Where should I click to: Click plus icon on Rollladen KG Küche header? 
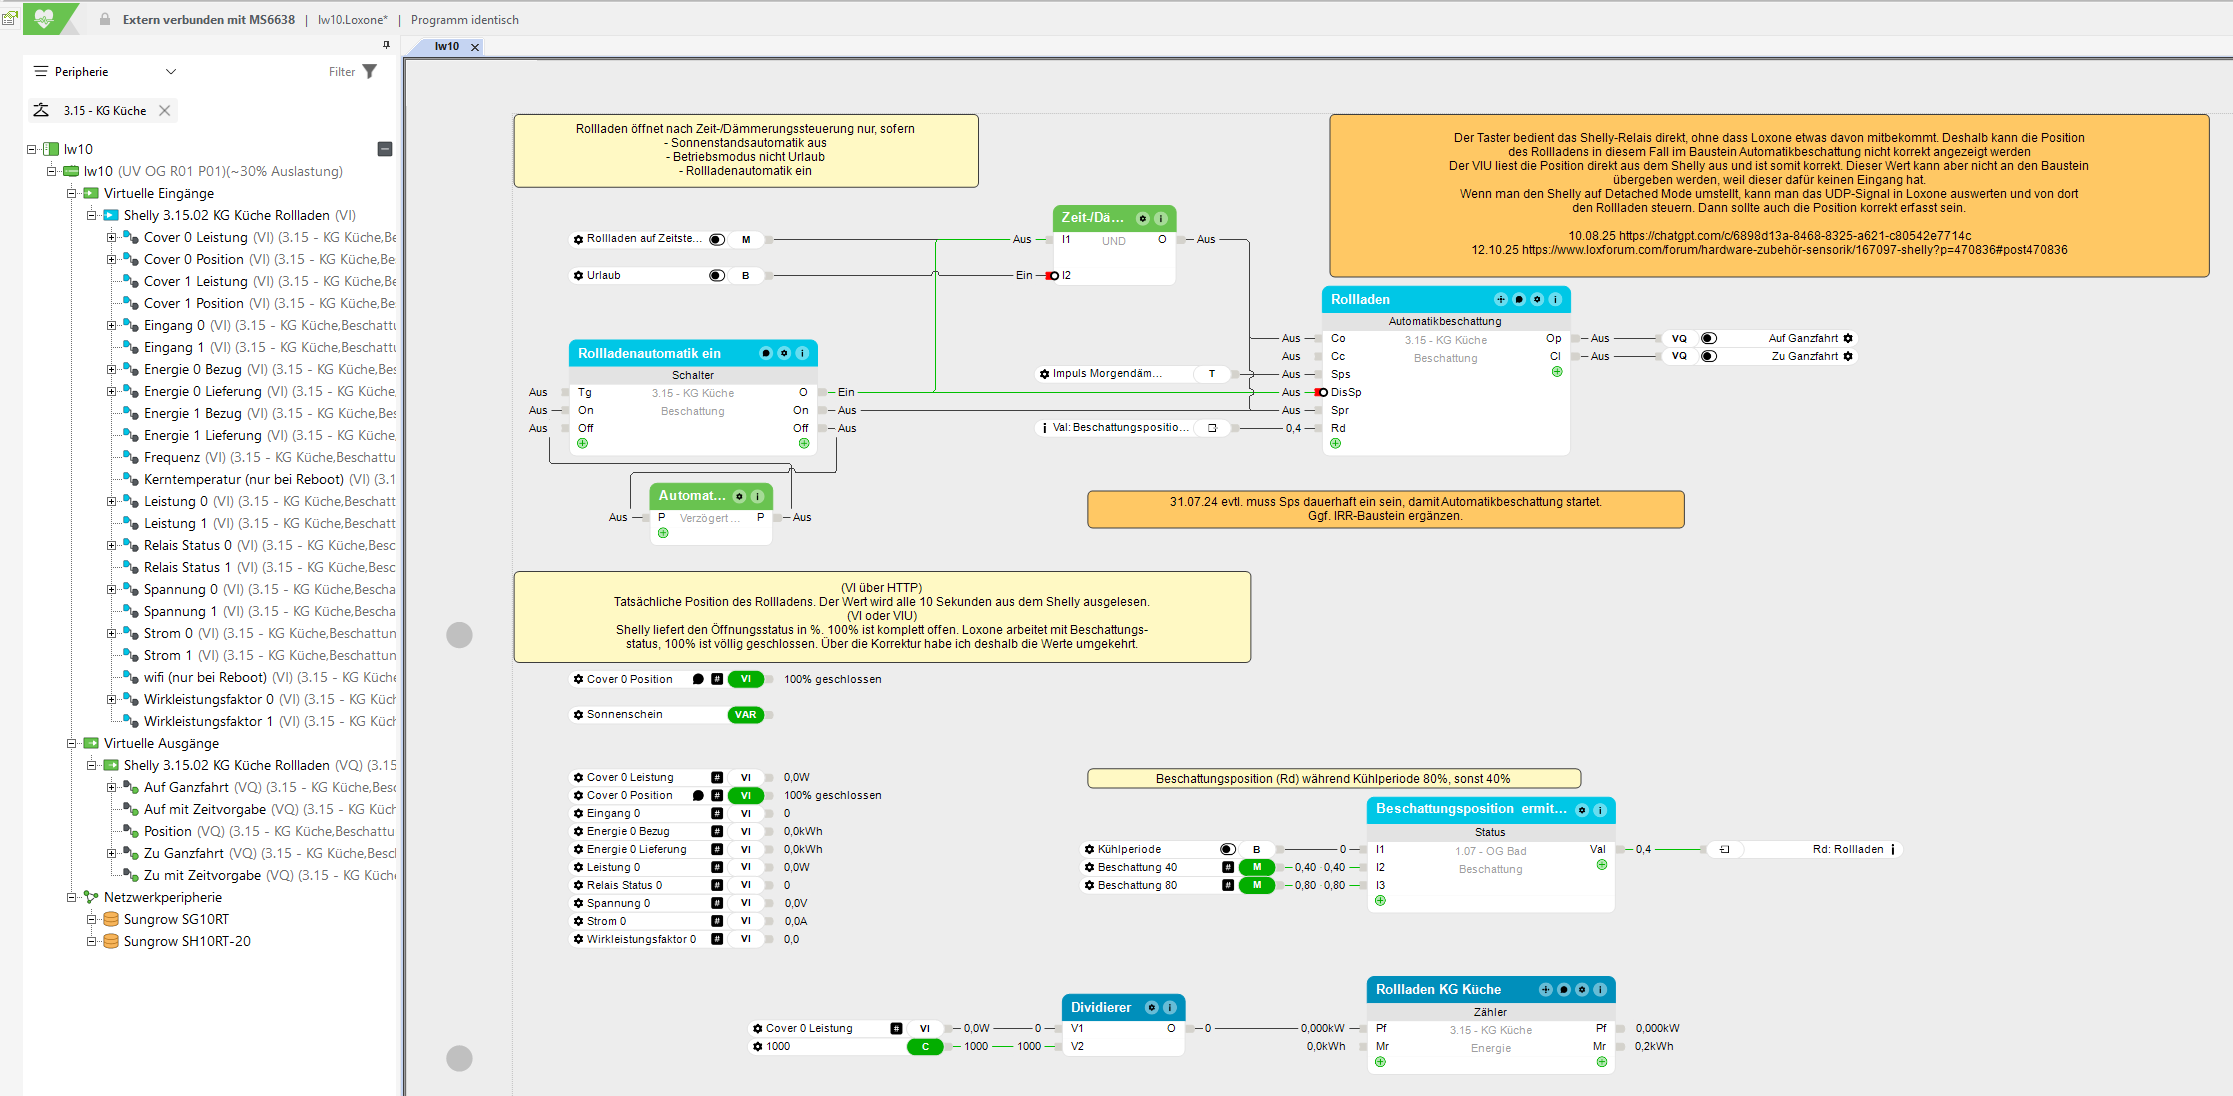(x=1546, y=989)
